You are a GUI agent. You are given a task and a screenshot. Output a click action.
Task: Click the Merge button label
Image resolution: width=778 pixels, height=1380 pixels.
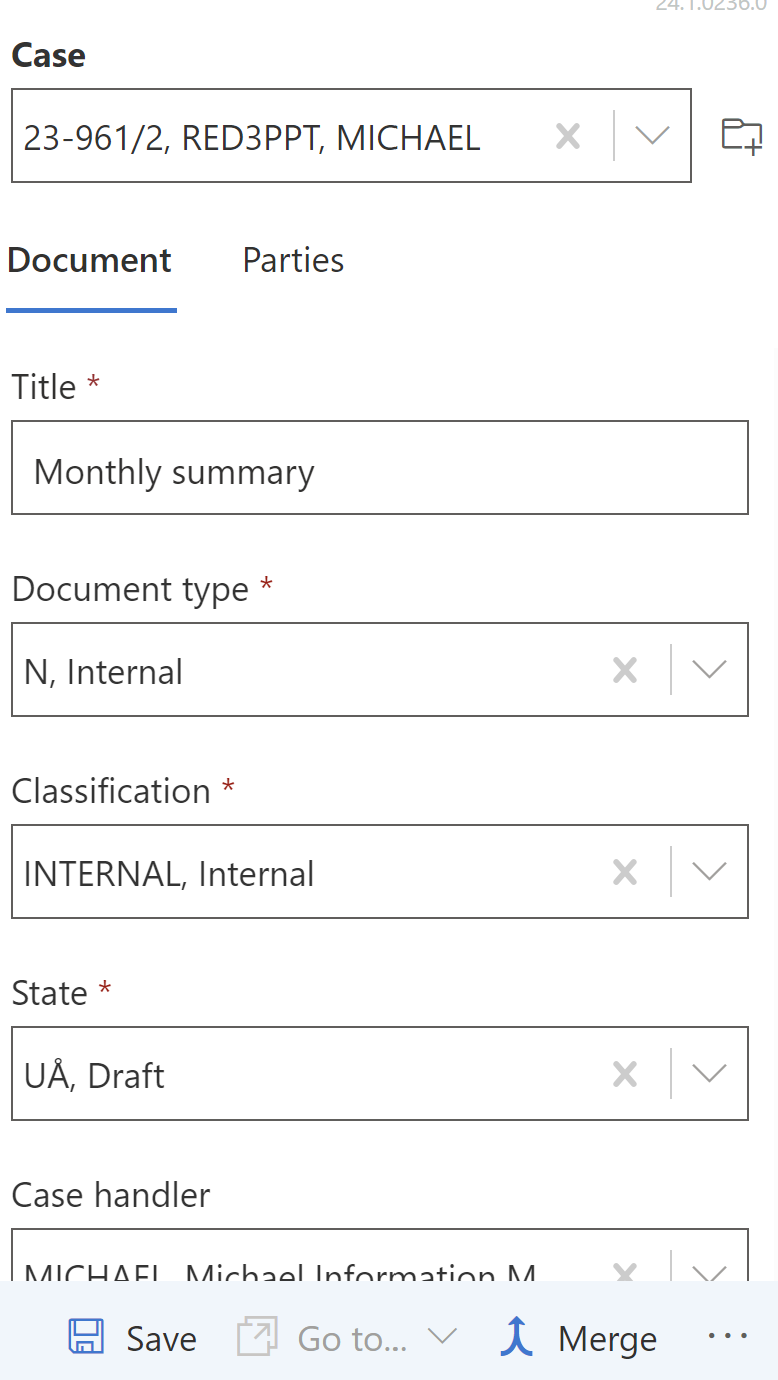tap(607, 1338)
